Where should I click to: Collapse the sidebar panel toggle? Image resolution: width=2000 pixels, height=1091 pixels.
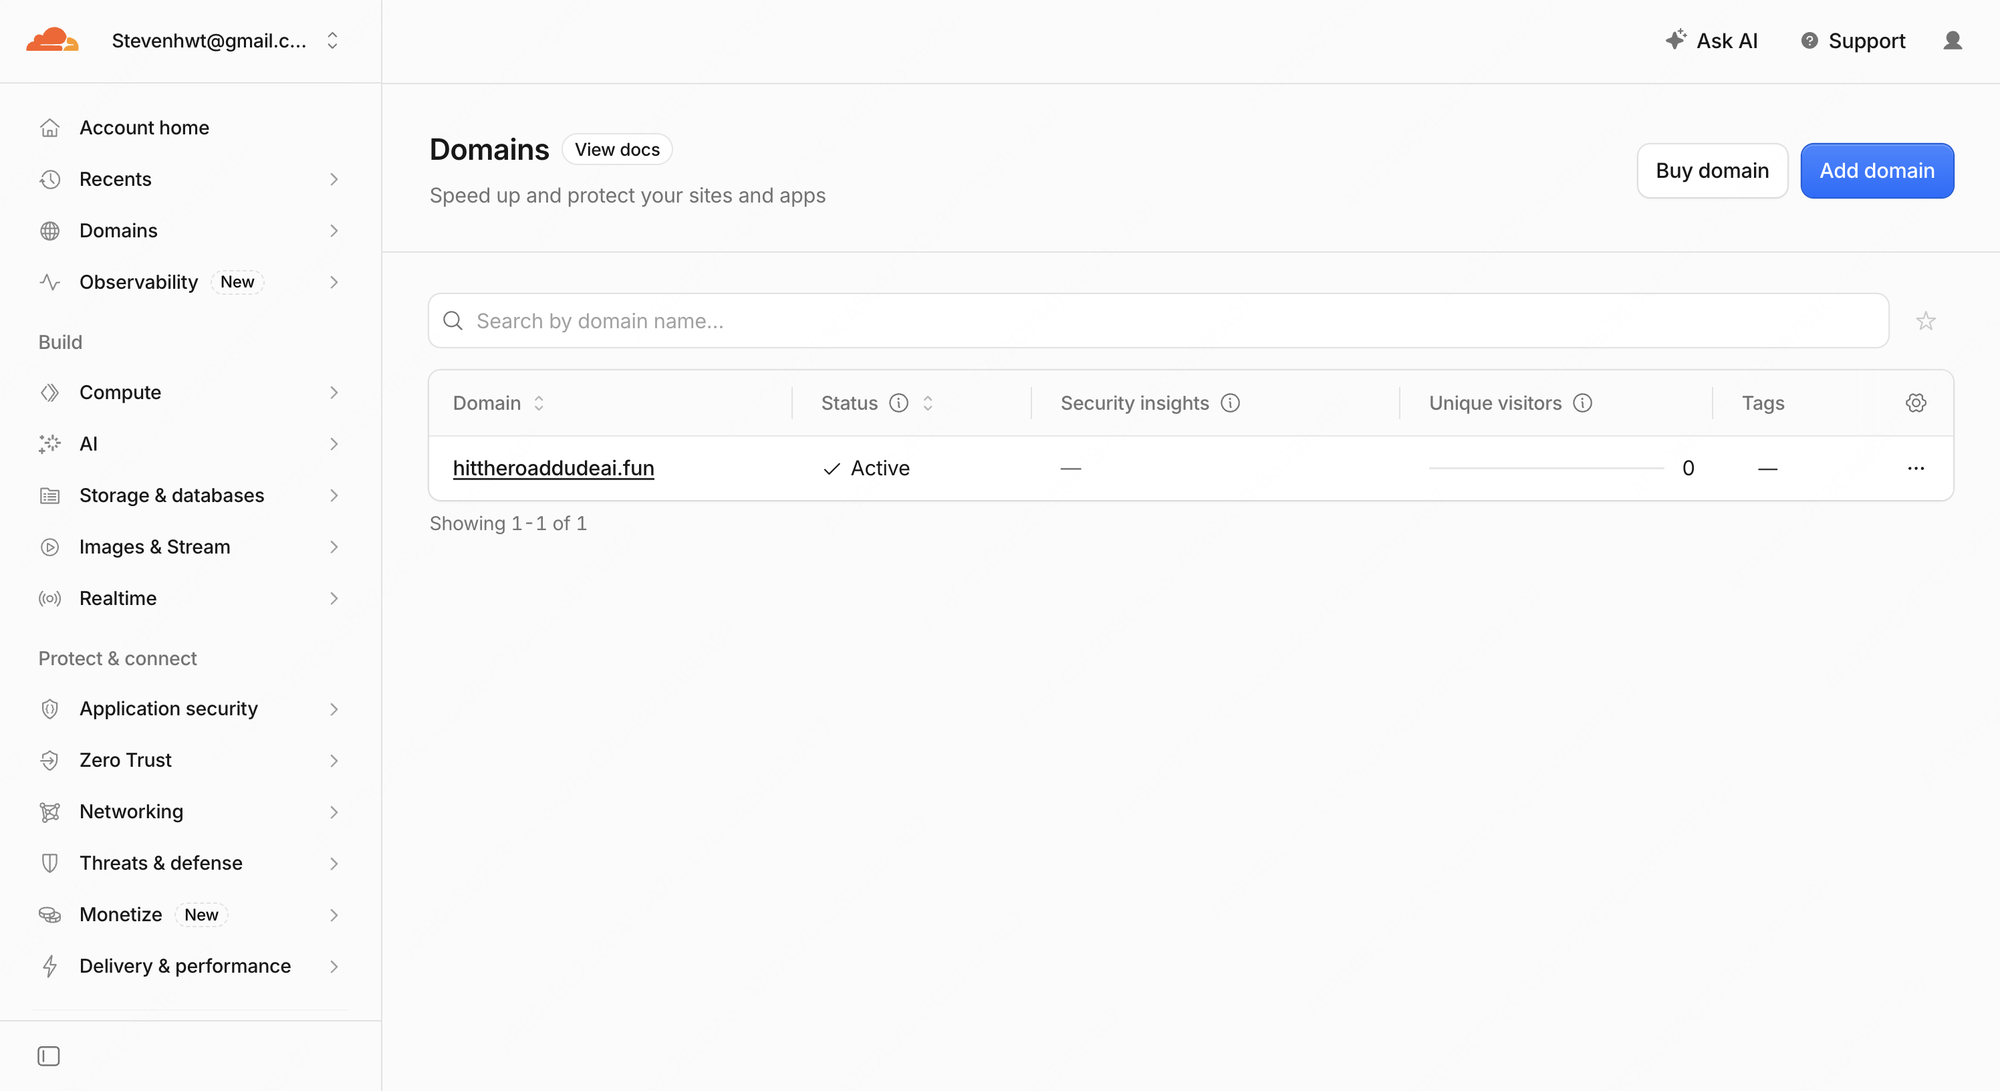(x=48, y=1056)
